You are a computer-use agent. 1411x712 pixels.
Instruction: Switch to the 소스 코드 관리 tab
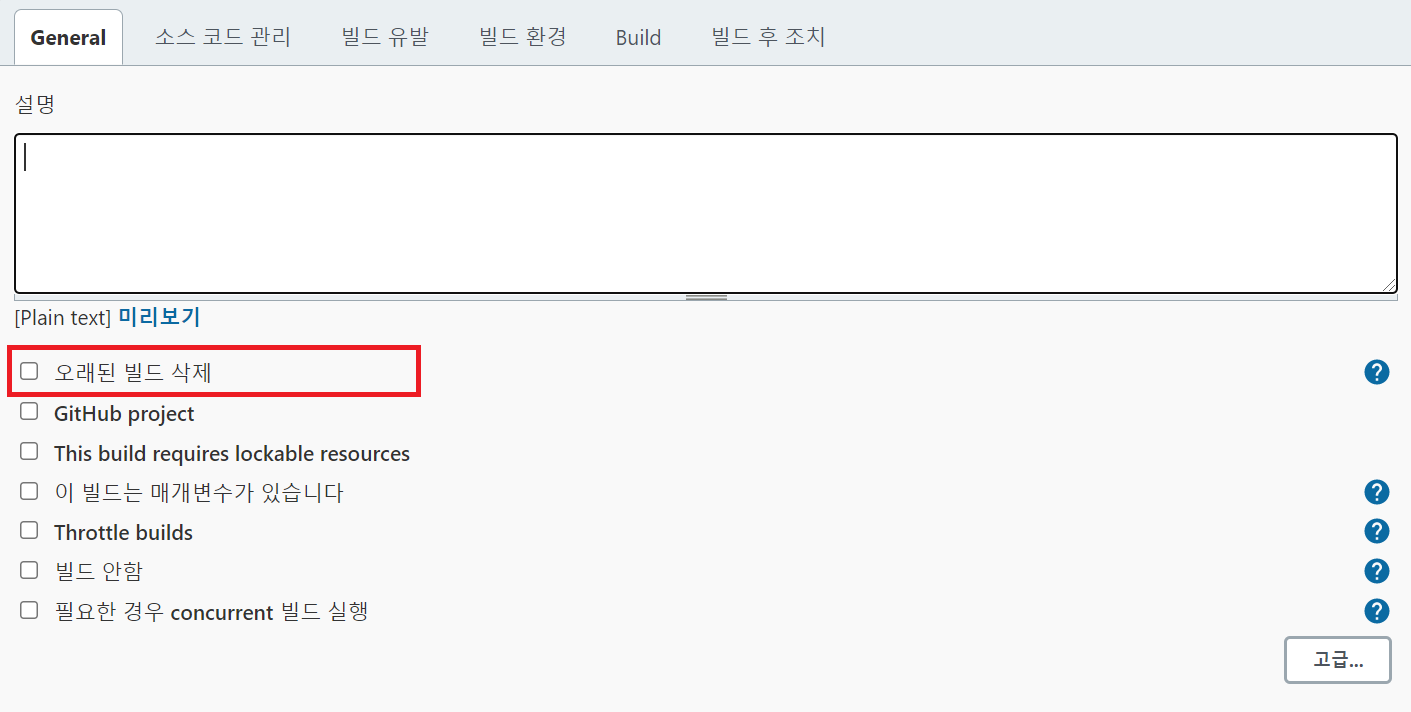(x=222, y=36)
